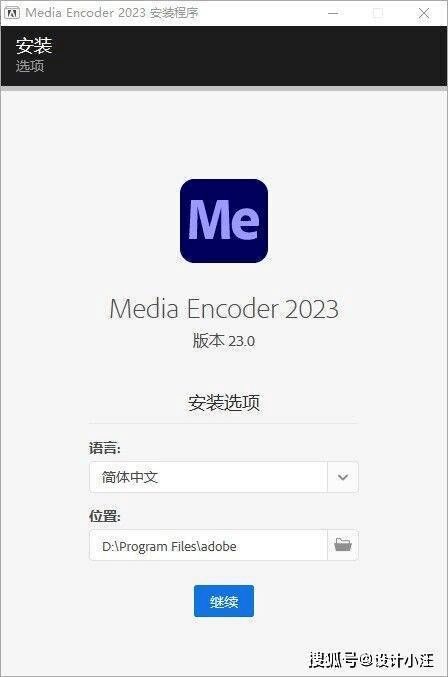Click the D:\Program Files\adobe path field
Viewport: 448px width, 677px height.
(208, 545)
